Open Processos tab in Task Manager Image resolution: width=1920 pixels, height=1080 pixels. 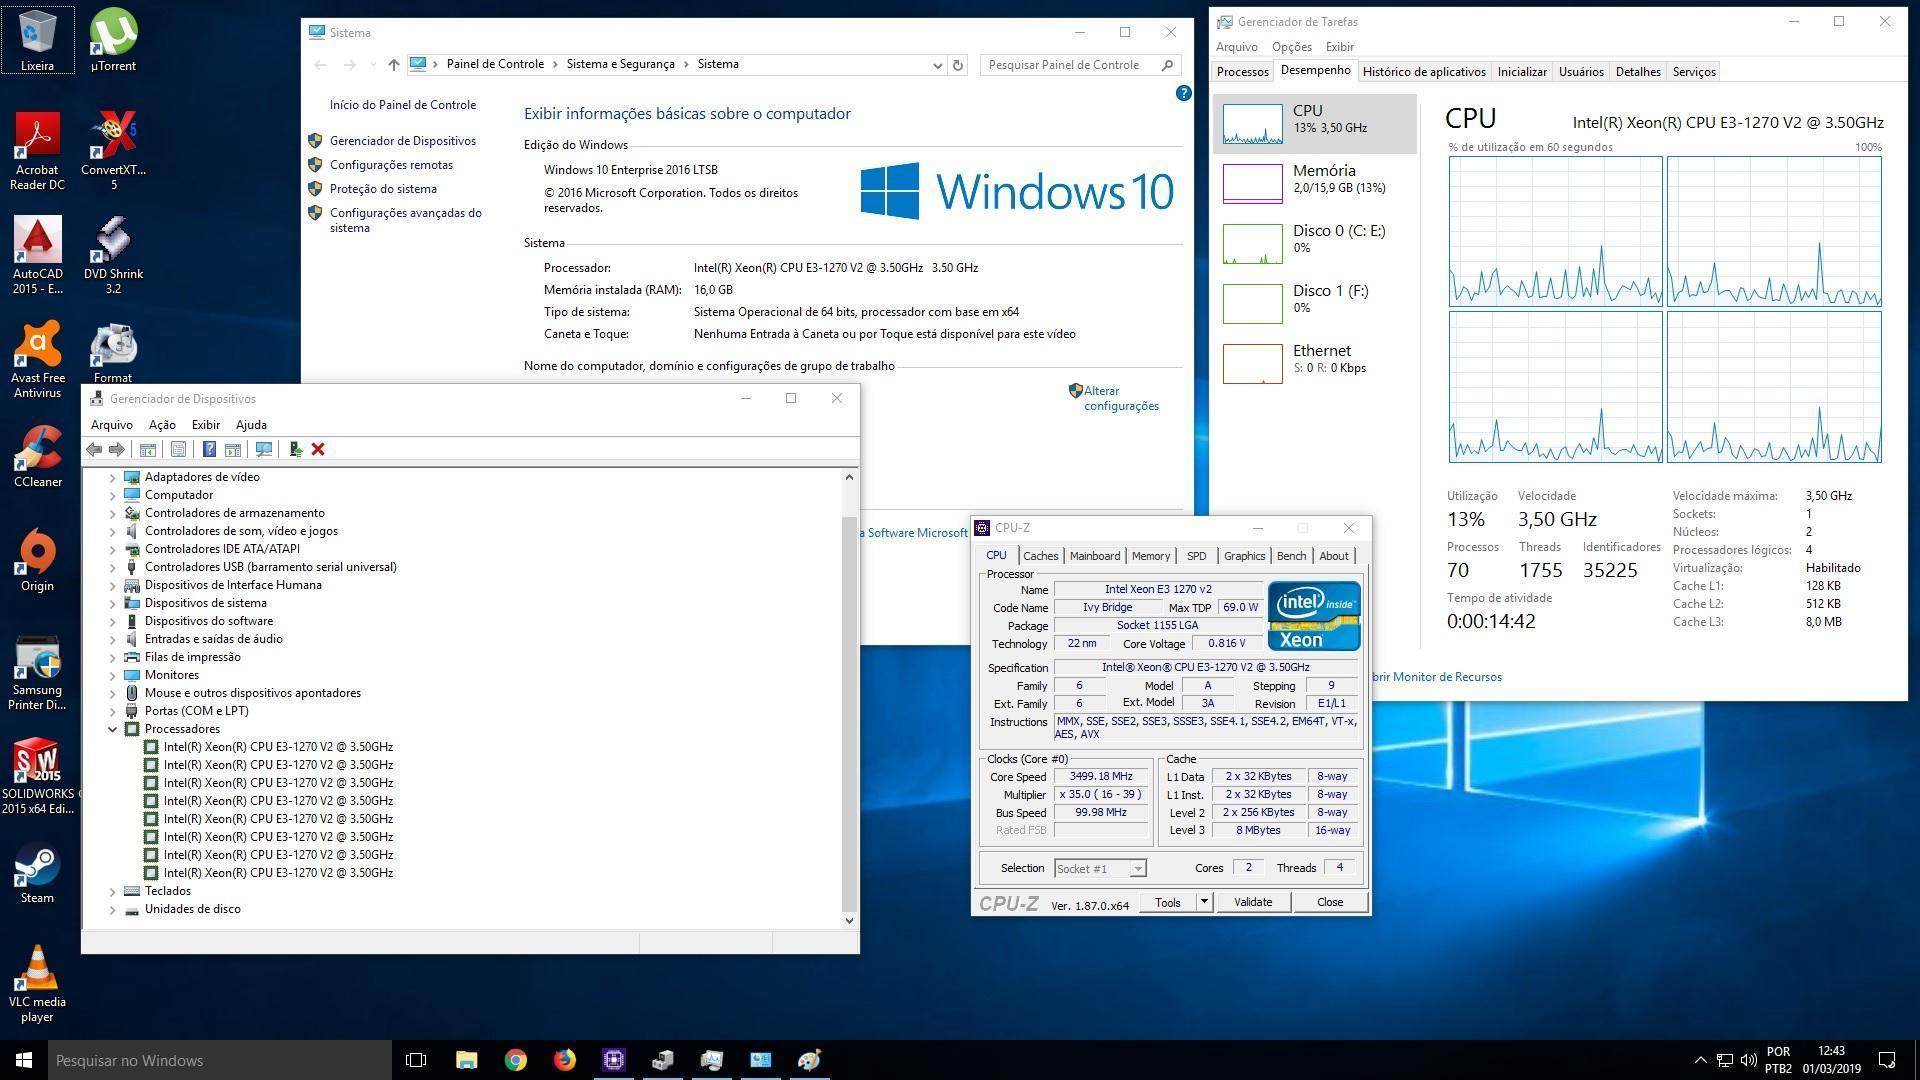pos(1243,72)
